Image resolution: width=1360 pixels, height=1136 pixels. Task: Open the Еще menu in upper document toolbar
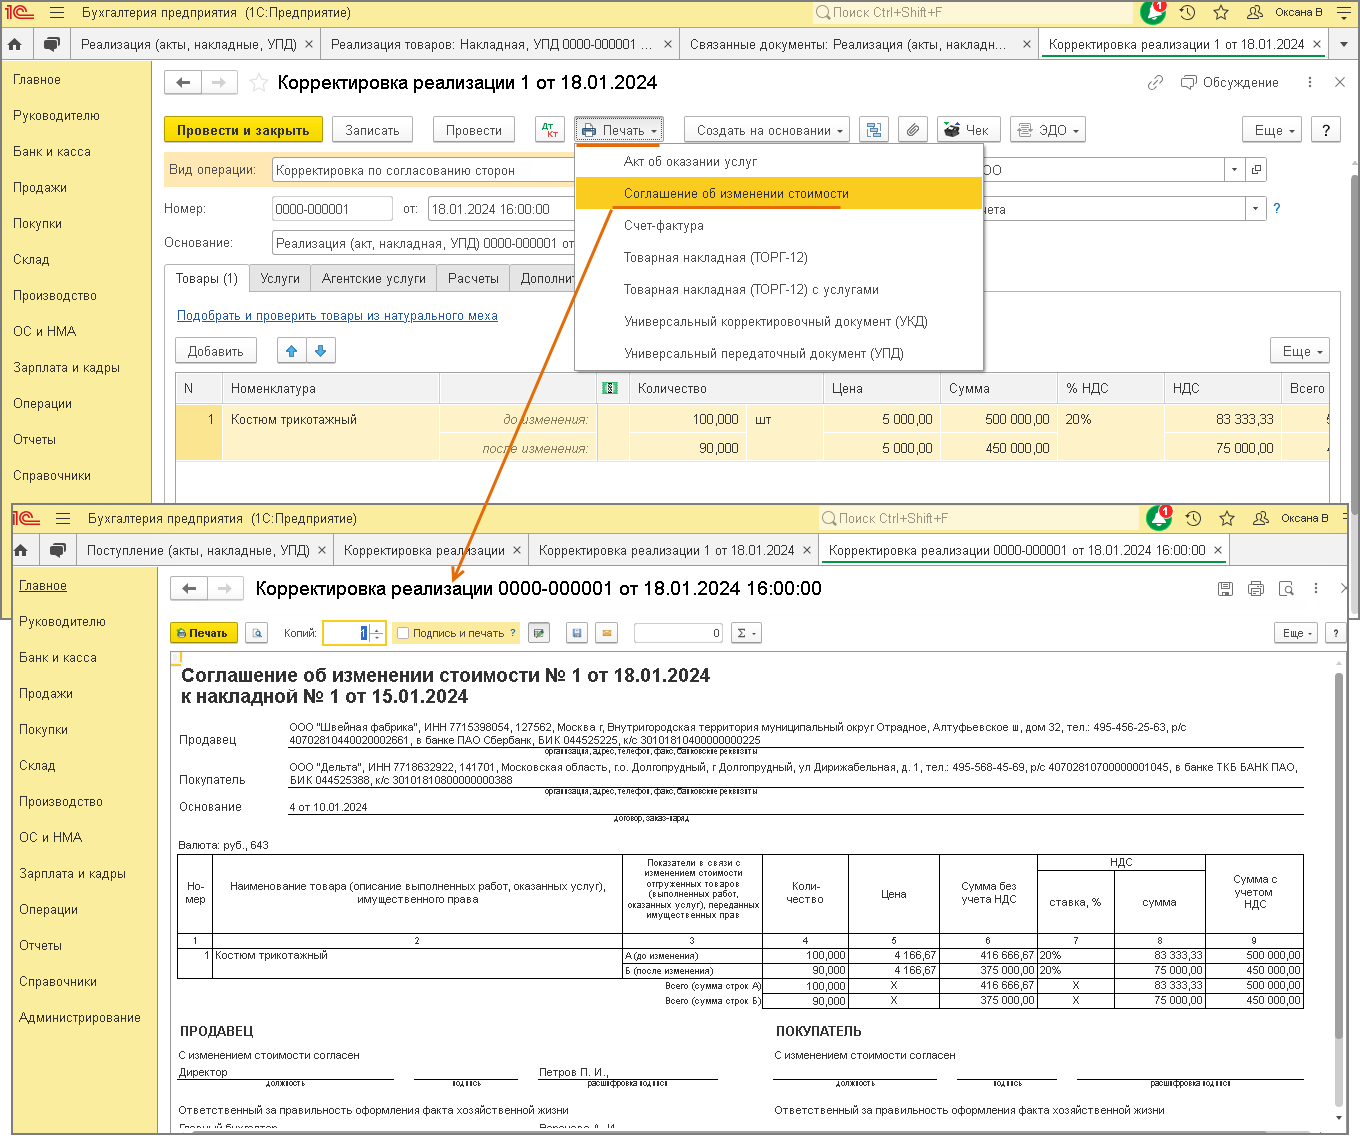tap(1273, 130)
